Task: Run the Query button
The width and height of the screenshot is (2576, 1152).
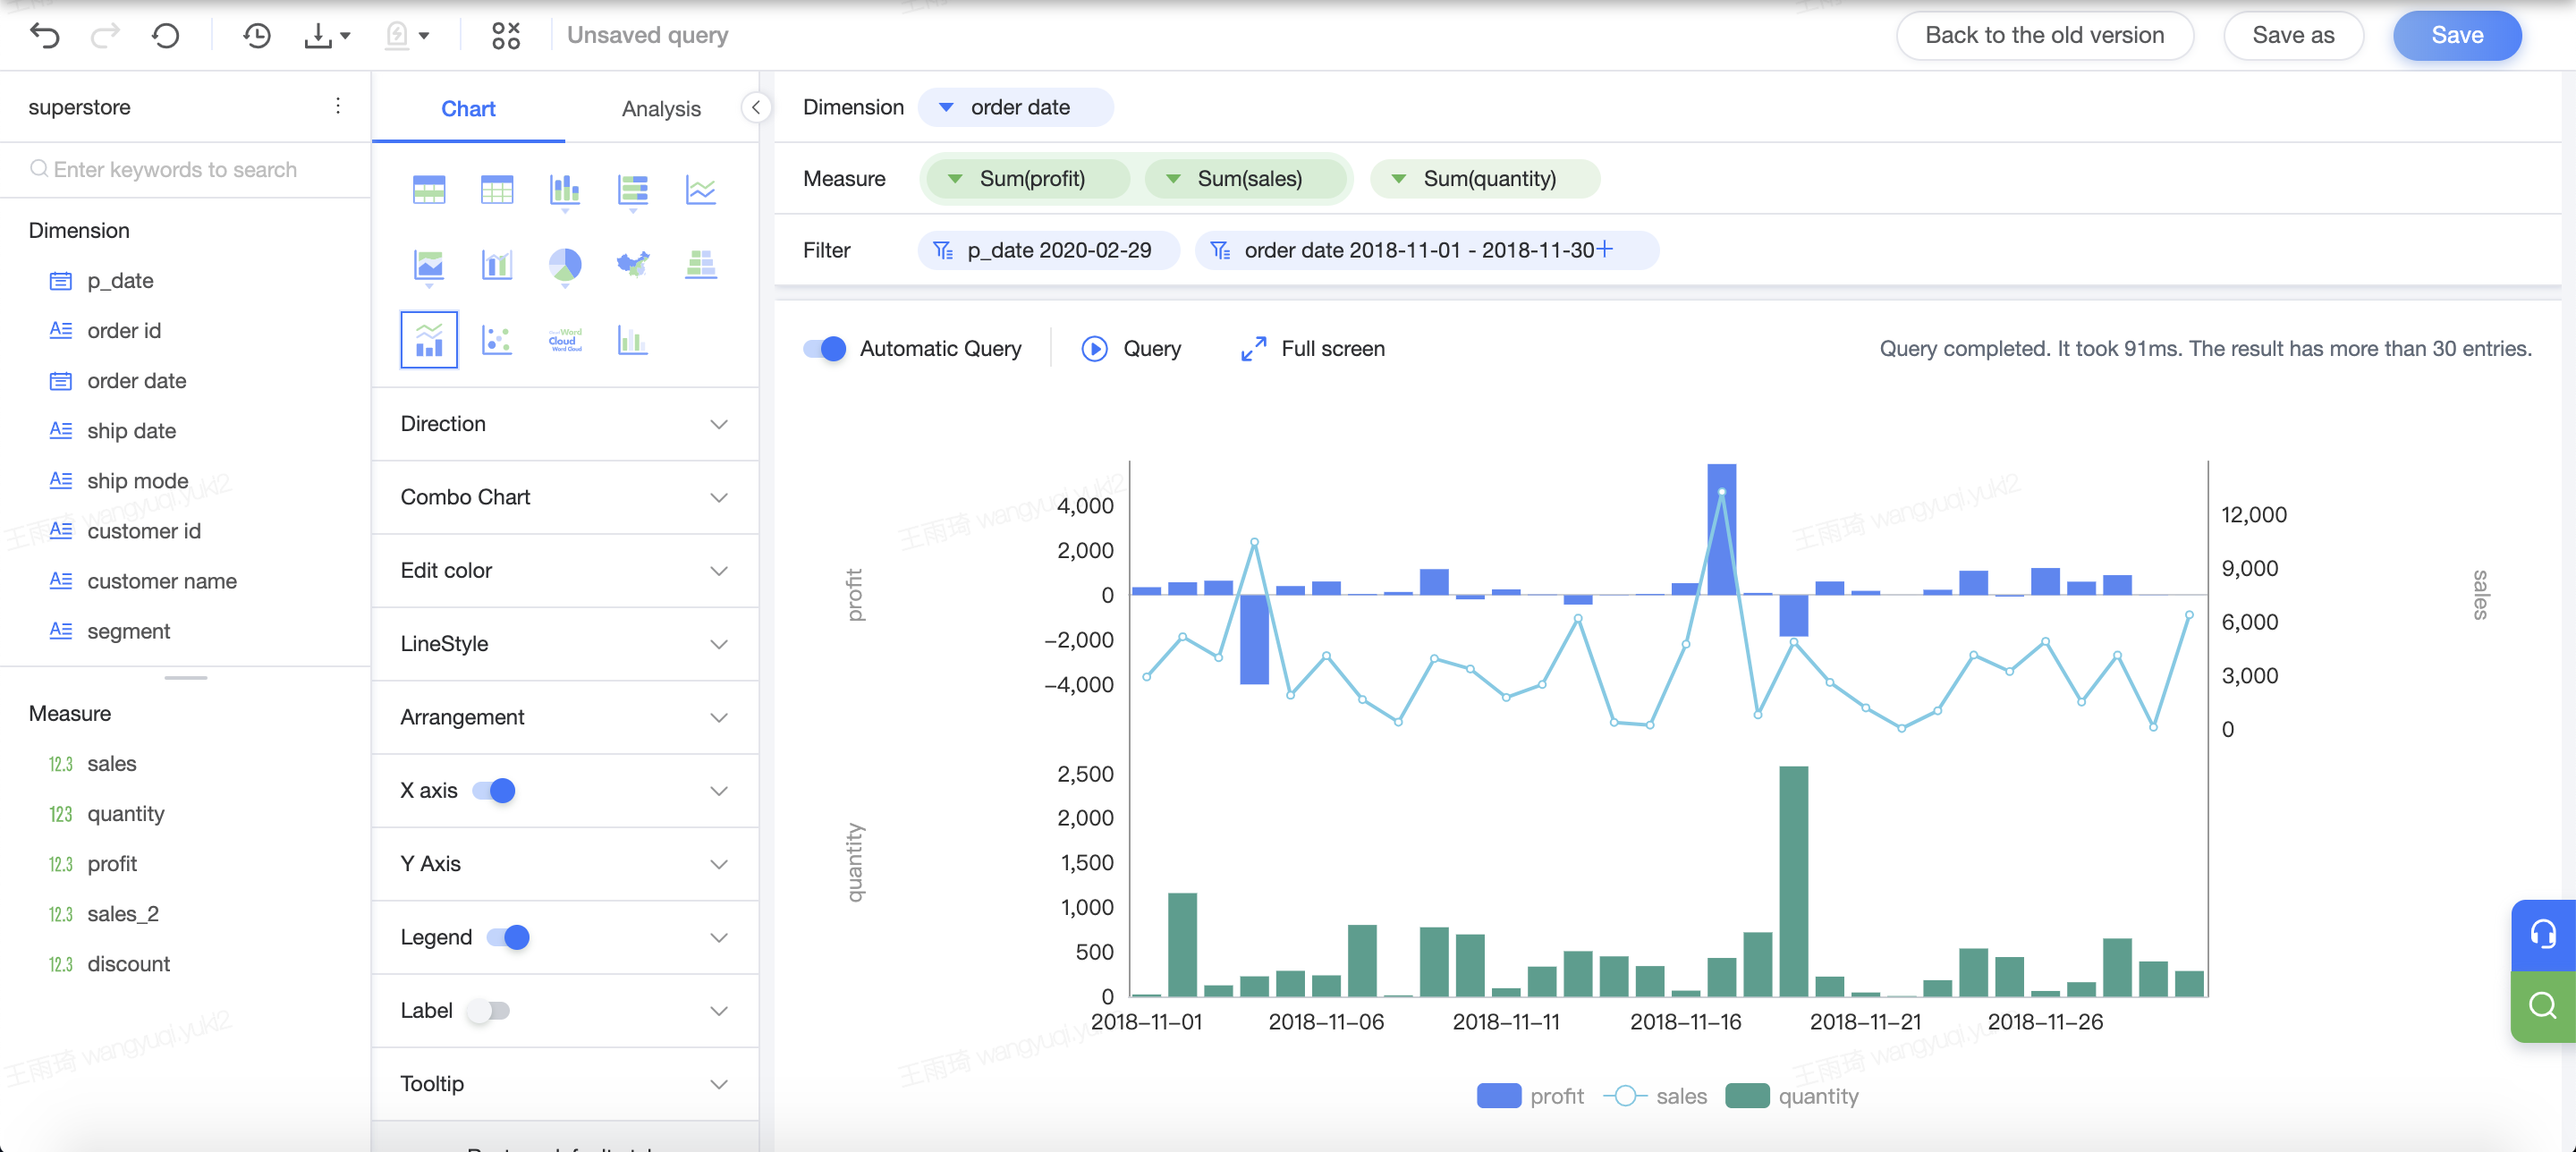Action: pos(1131,348)
